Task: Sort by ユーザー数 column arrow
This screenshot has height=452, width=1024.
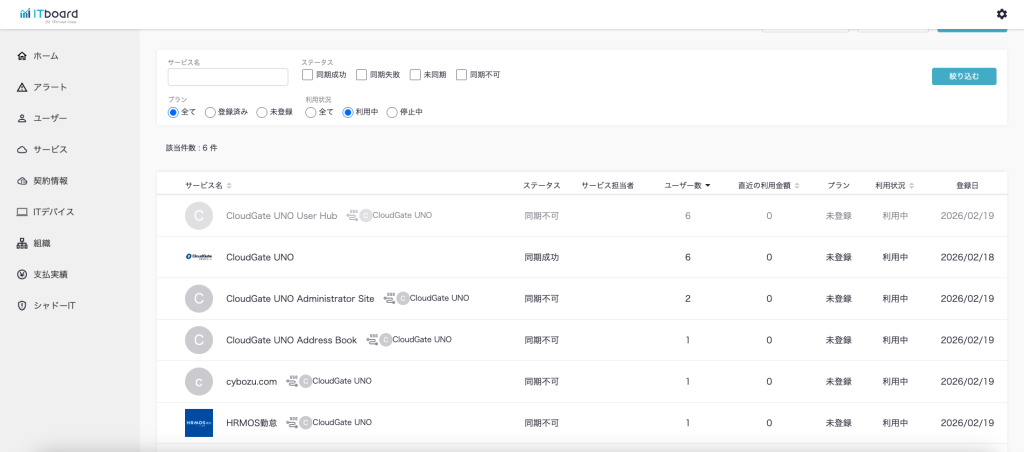Action: [x=708, y=186]
